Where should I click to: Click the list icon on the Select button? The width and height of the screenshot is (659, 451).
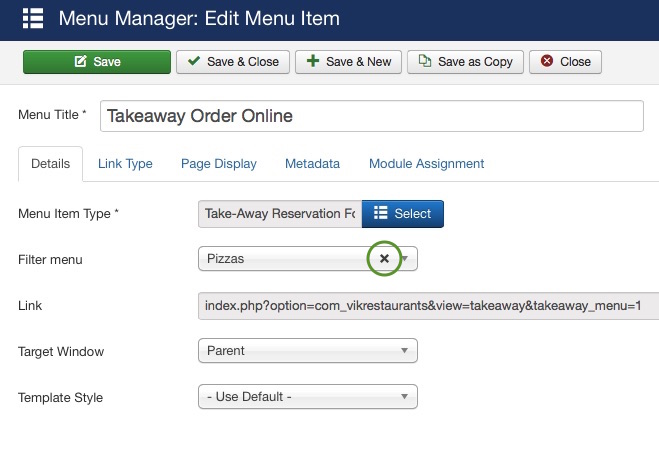pyautogui.click(x=381, y=213)
